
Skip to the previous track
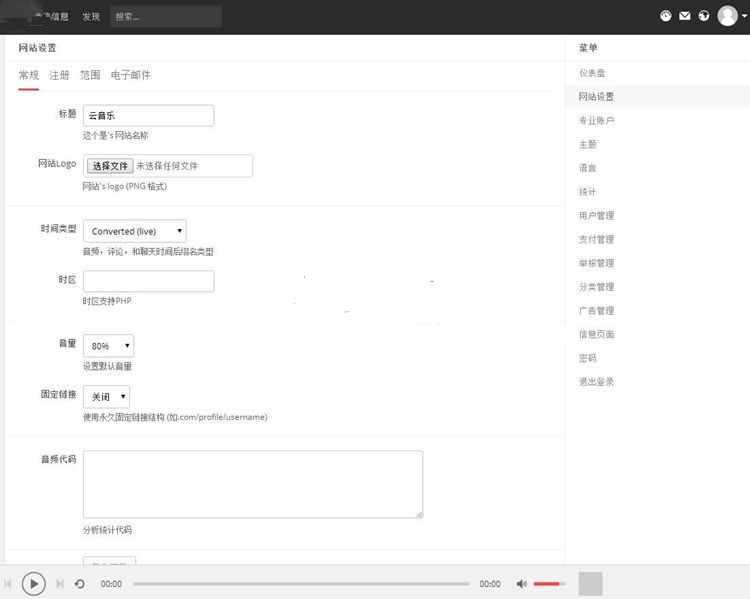[x=9, y=583]
